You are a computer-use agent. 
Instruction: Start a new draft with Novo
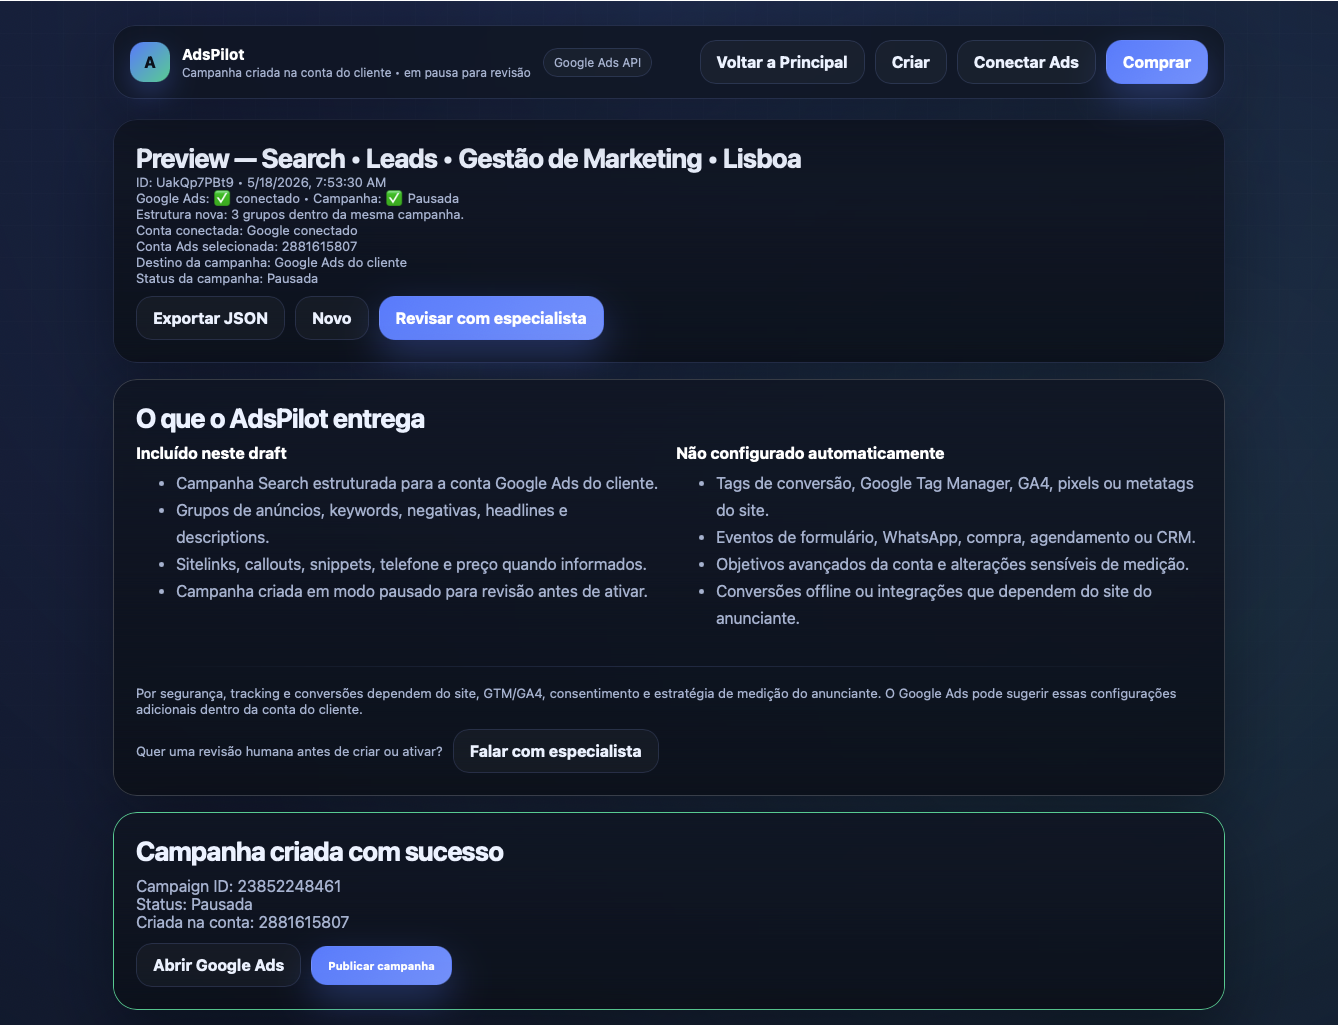point(331,318)
